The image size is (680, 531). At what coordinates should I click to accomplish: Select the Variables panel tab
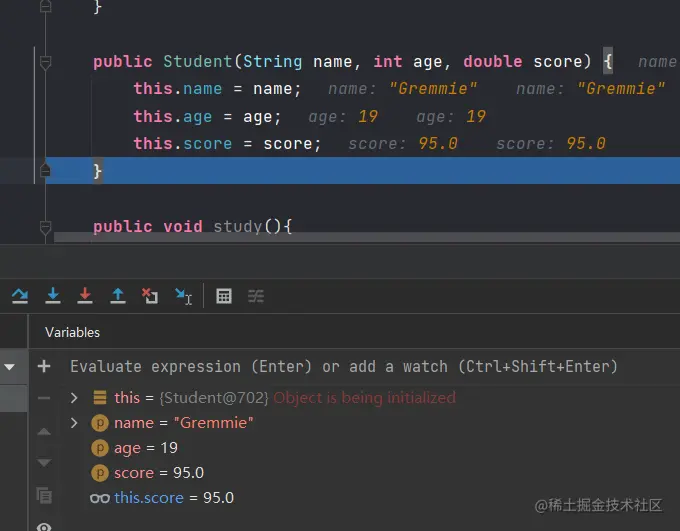pos(72,332)
